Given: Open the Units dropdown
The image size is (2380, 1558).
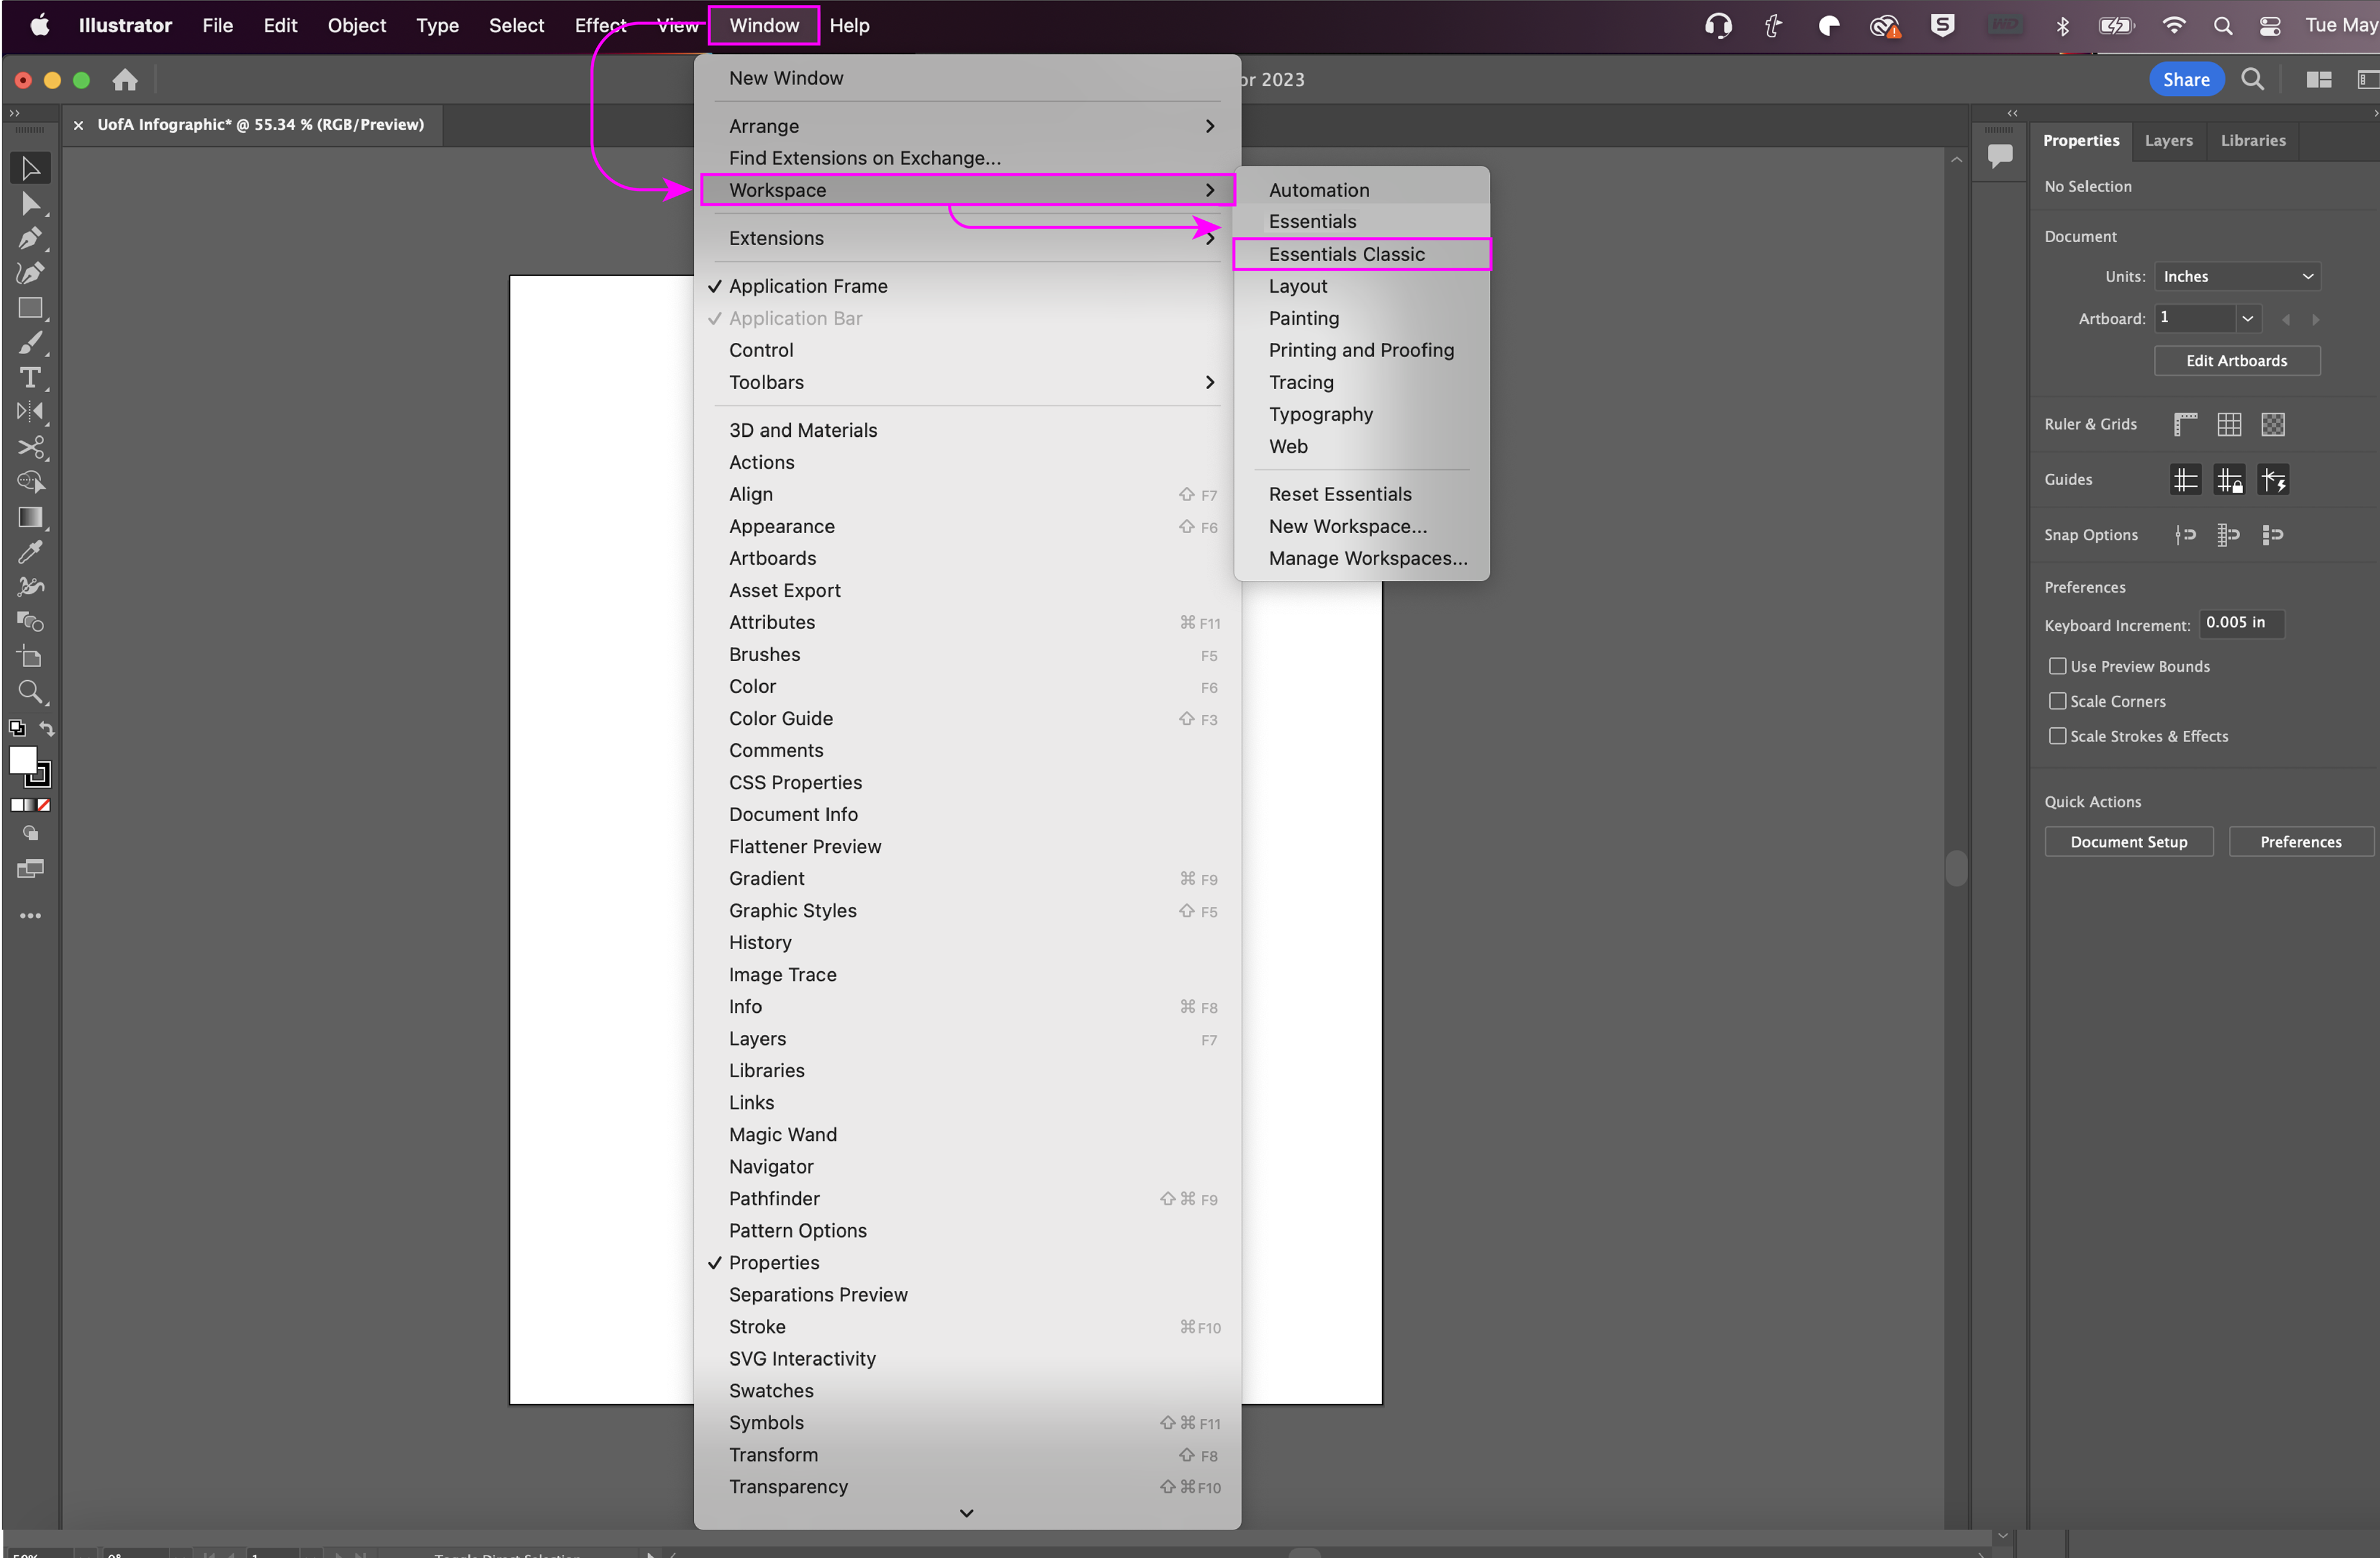Looking at the screenshot, I should [x=2237, y=277].
